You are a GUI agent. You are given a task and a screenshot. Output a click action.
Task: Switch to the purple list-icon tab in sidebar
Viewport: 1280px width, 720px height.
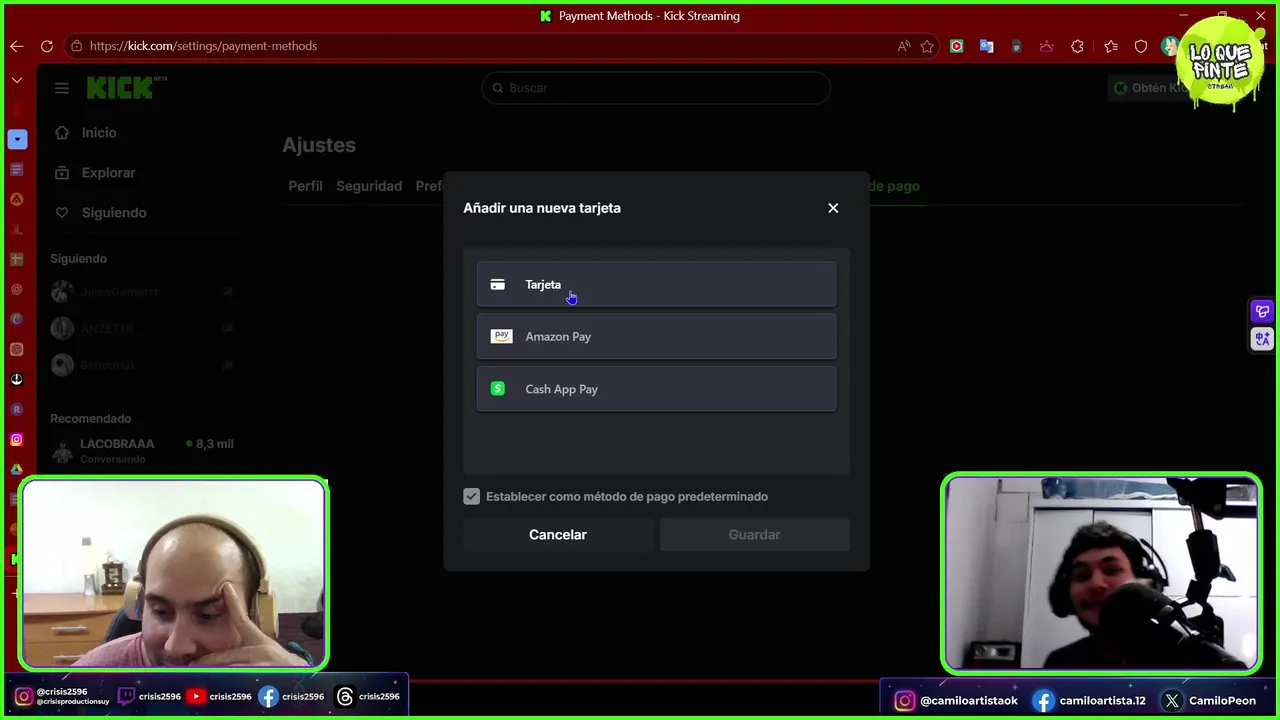tap(17, 169)
